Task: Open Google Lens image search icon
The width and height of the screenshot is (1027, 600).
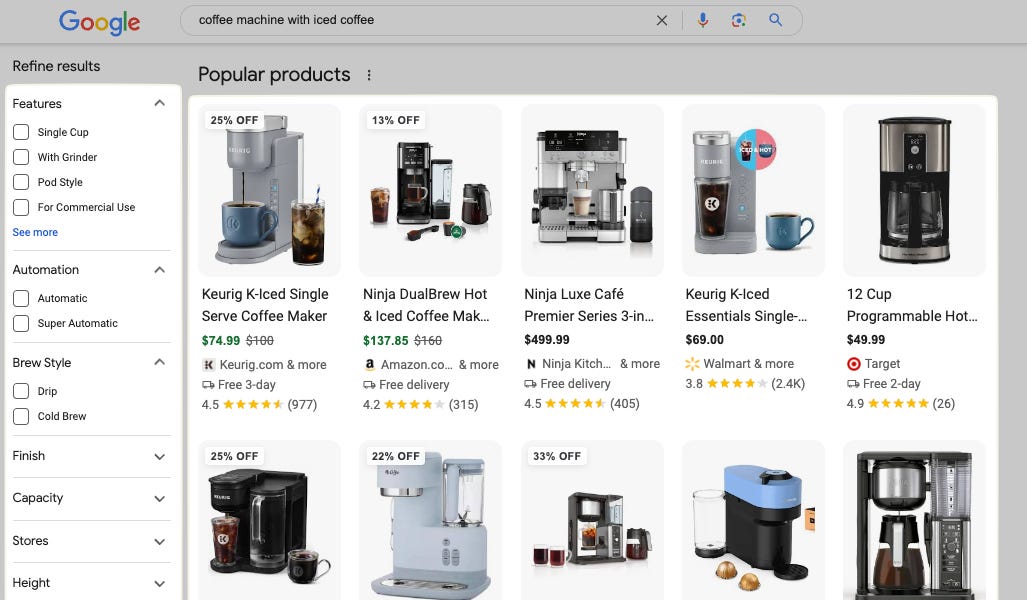Action: coord(739,20)
